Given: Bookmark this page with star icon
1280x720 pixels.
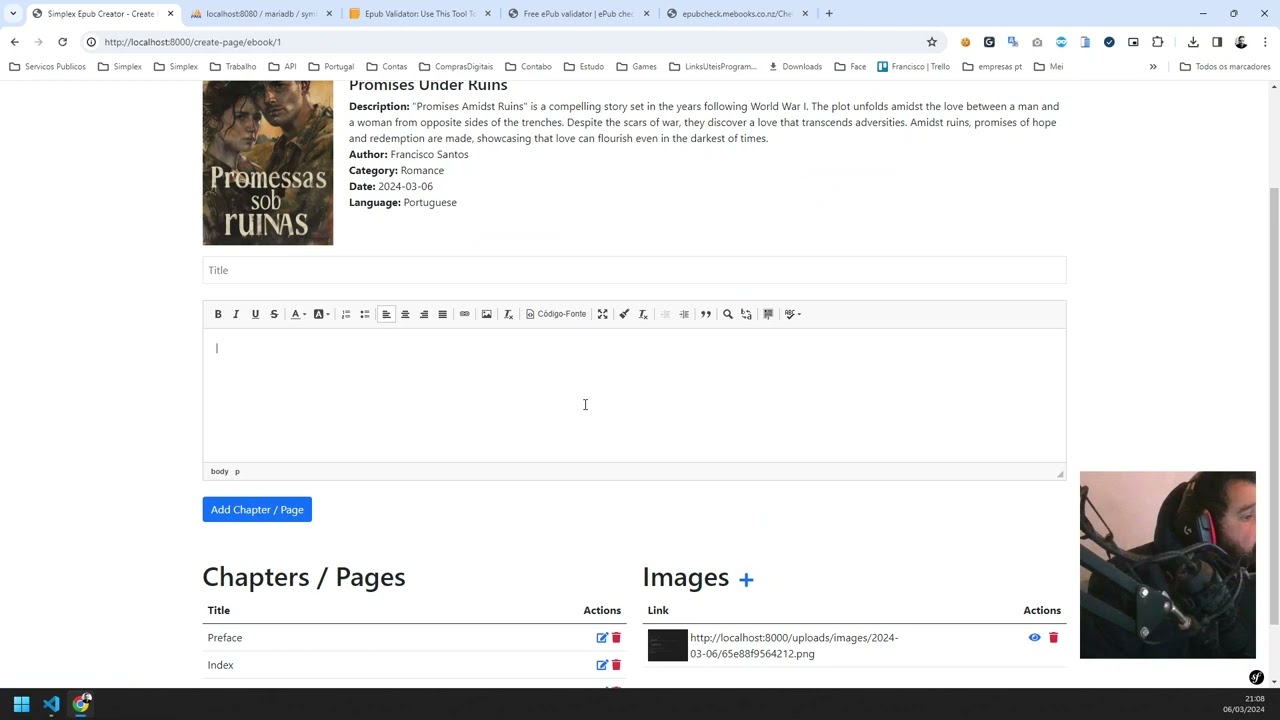Looking at the screenshot, I should (932, 42).
